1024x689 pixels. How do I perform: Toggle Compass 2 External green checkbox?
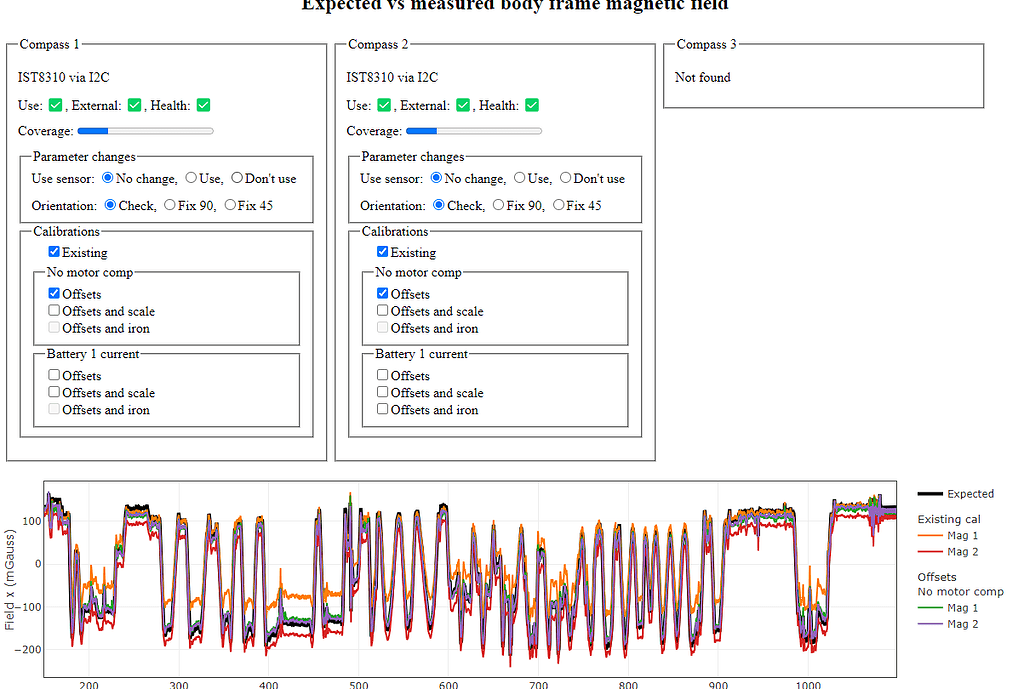pyautogui.click(x=463, y=105)
